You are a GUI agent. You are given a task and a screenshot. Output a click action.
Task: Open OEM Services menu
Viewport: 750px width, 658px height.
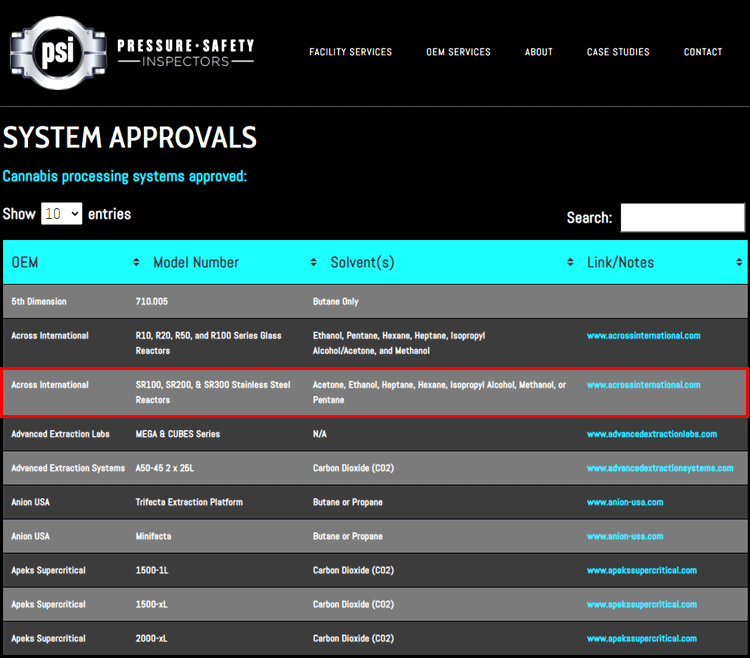tap(458, 52)
